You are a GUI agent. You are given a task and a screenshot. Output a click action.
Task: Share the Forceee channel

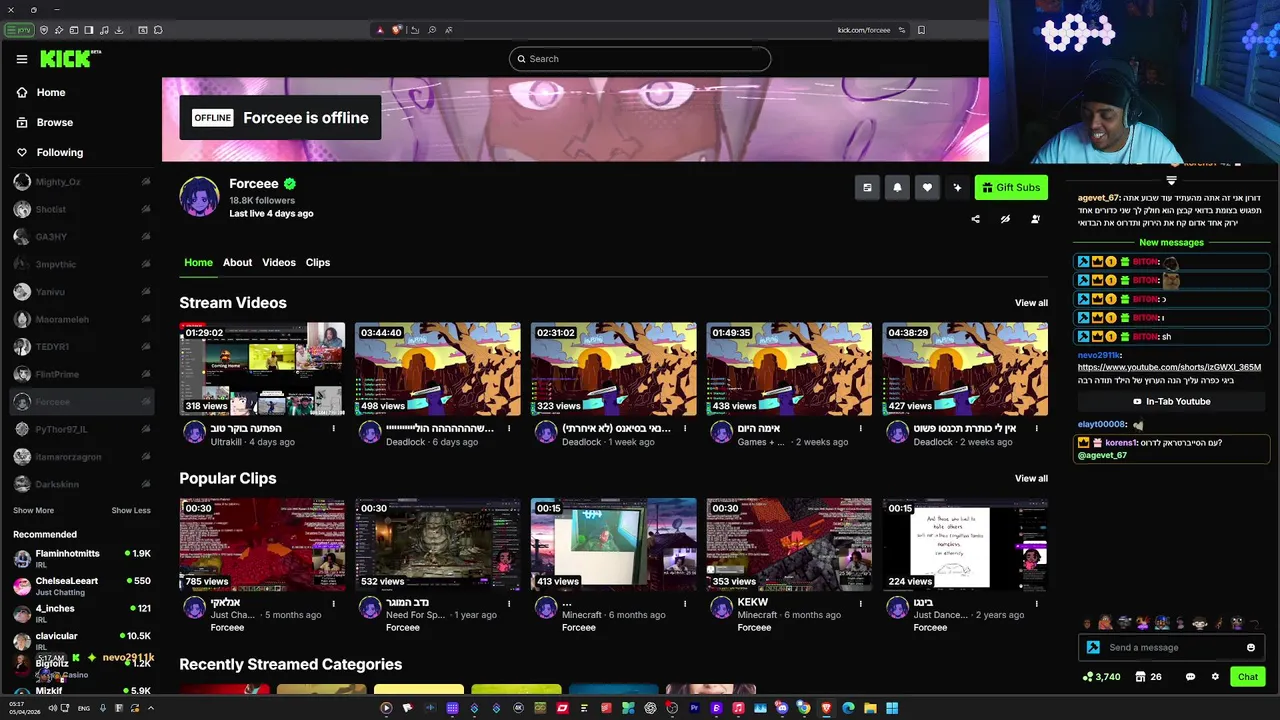tap(975, 219)
